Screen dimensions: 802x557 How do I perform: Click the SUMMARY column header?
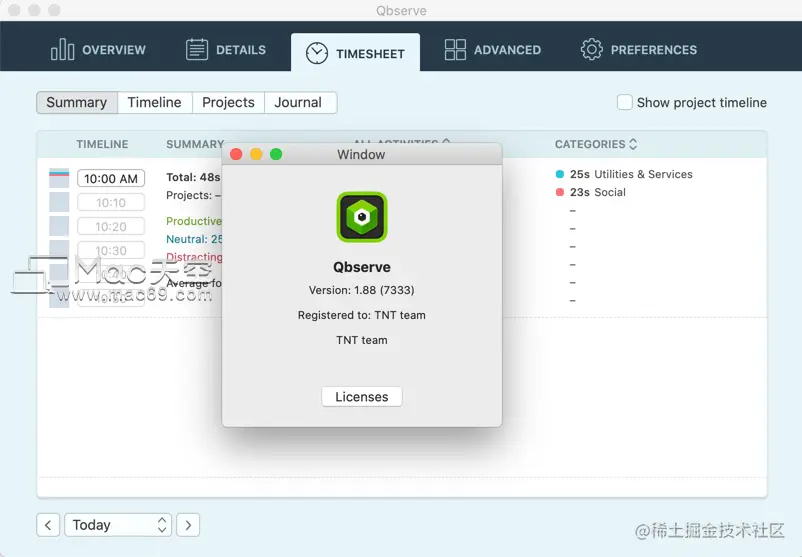click(x=195, y=144)
